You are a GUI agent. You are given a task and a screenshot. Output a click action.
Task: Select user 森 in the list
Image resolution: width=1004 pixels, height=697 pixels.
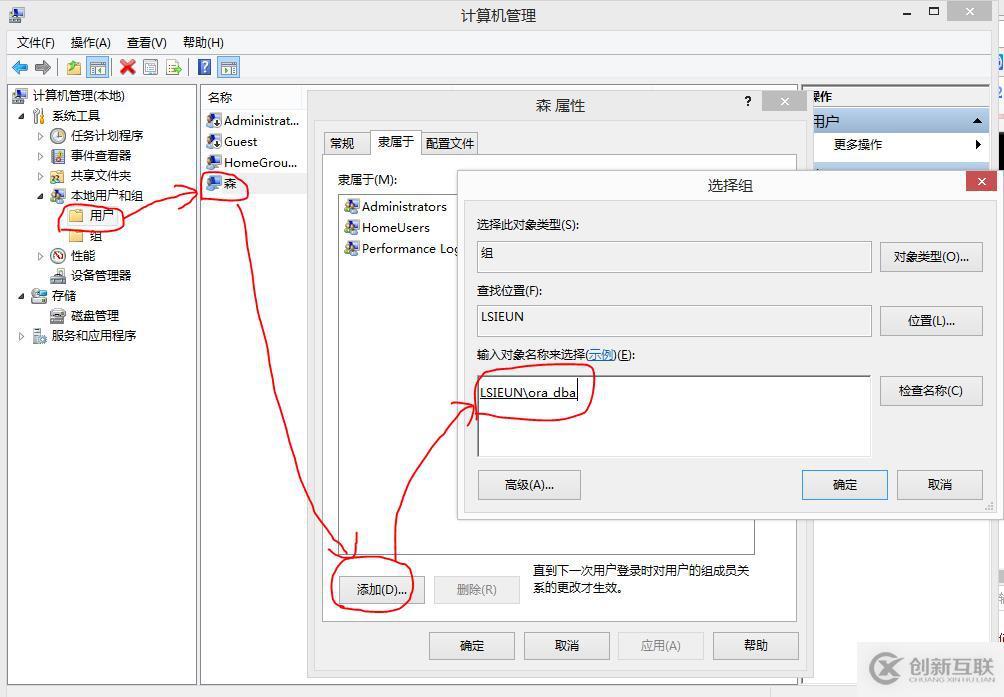coord(222,184)
